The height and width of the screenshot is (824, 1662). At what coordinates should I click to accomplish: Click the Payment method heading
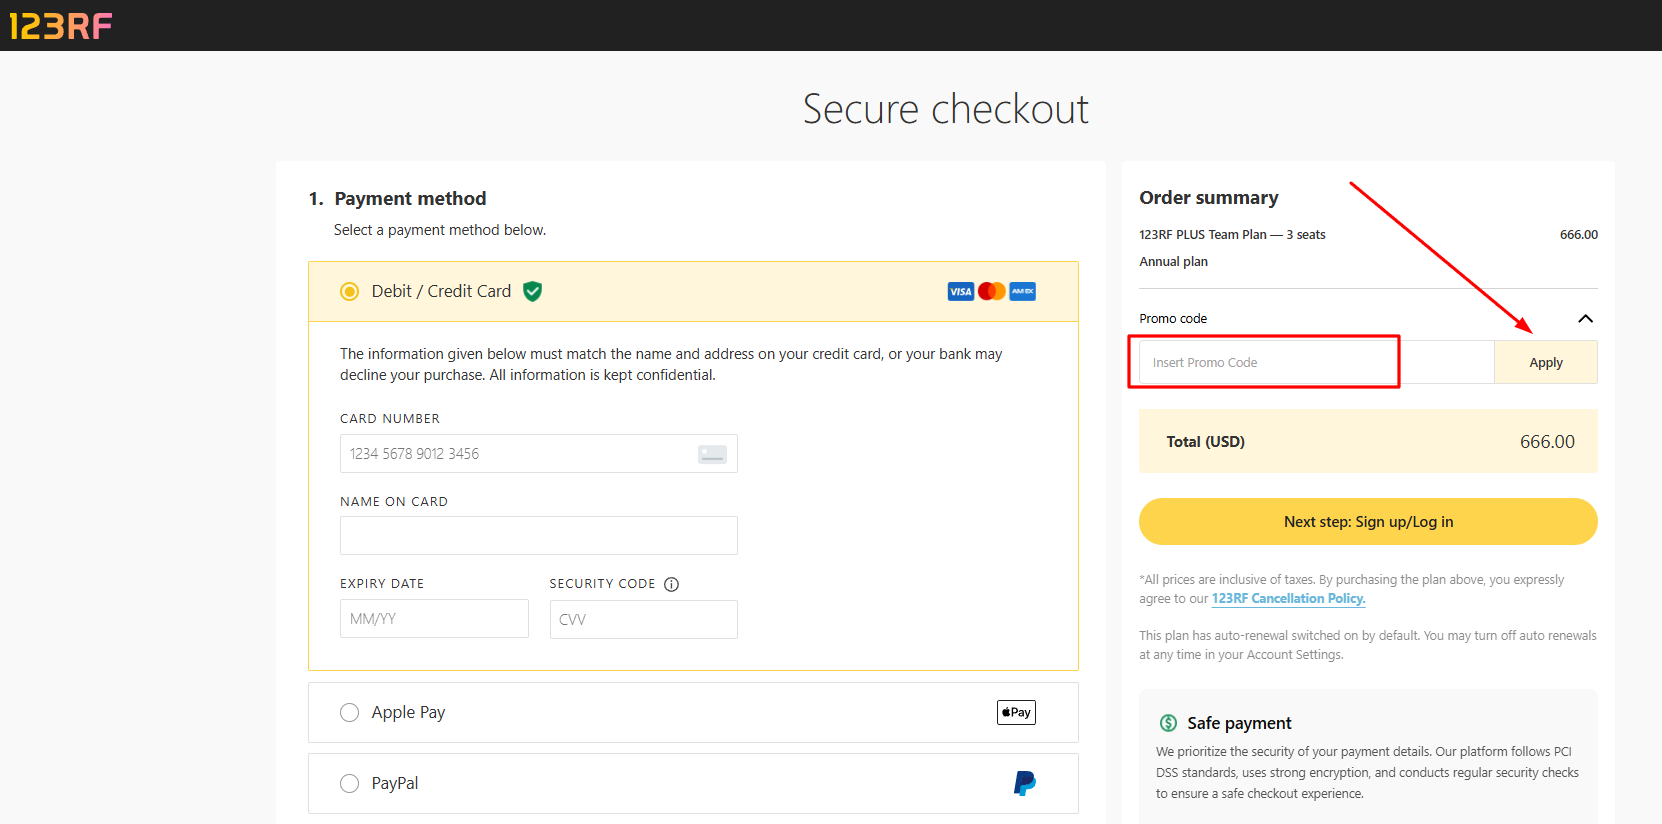pyautogui.click(x=410, y=199)
